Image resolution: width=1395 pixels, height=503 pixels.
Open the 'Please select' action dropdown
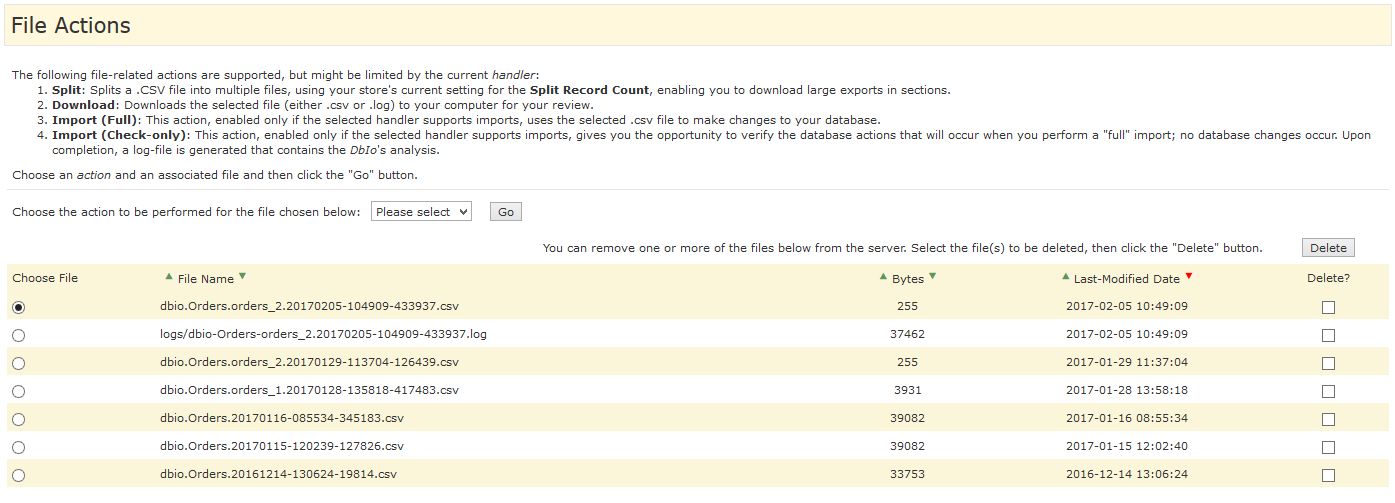click(421, 212)
